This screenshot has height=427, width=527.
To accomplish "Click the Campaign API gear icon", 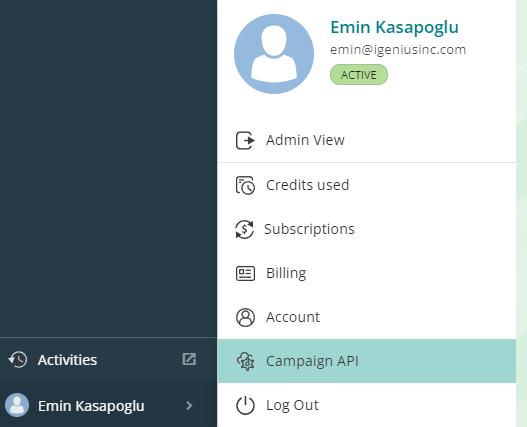I will point(246,361).
